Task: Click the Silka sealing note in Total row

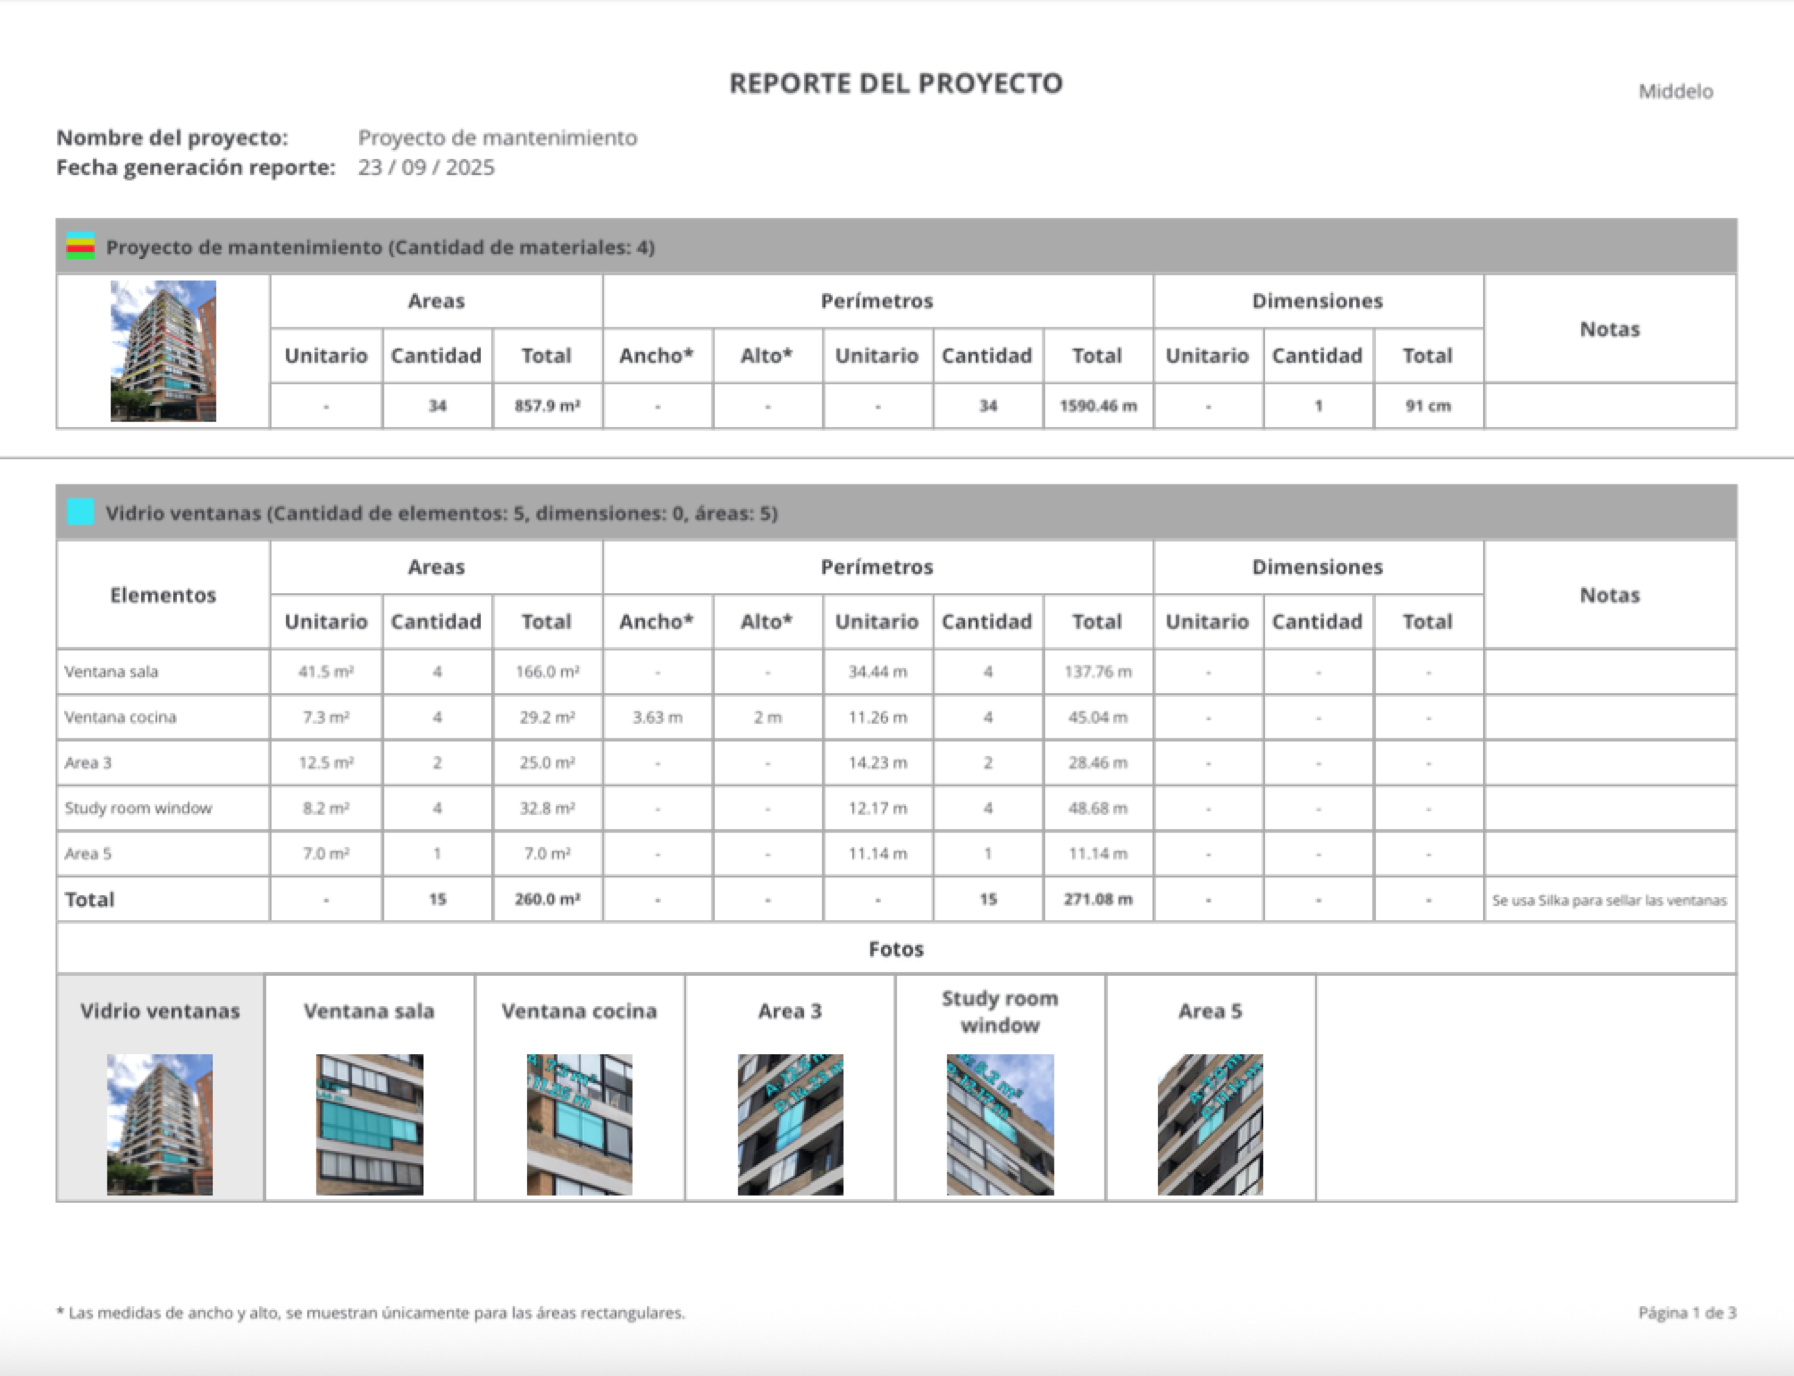Action: tap(1609, 900)
